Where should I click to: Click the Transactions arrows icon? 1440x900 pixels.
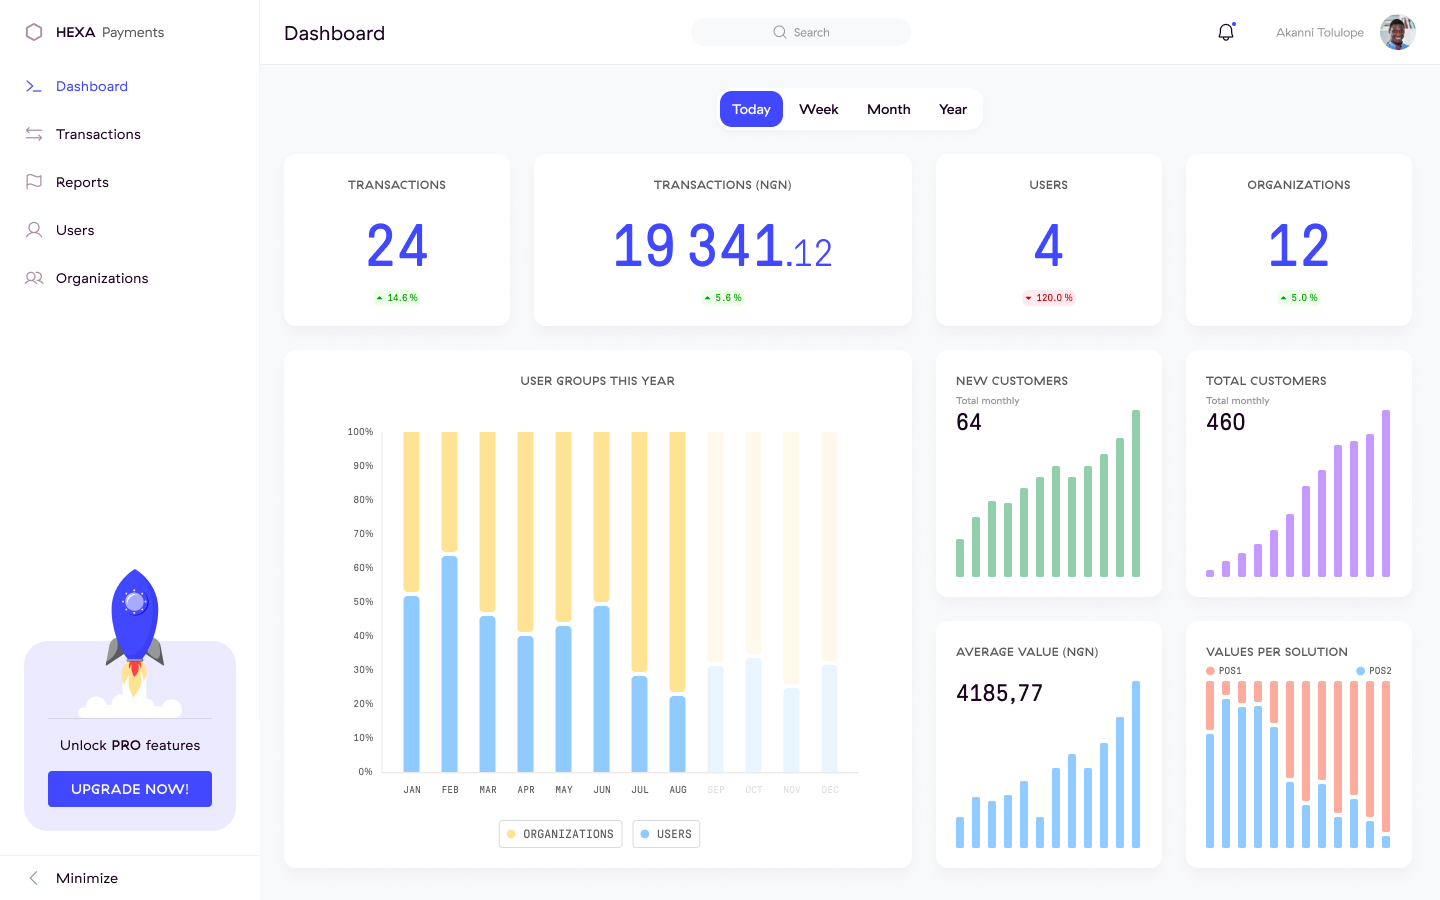(x=34, y=134)
